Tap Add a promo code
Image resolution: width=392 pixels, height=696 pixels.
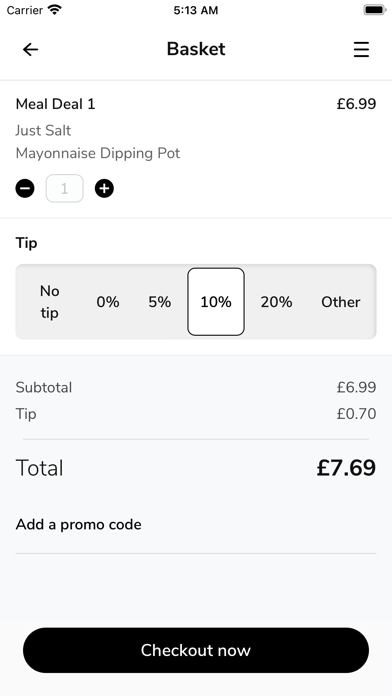(79, 524)
